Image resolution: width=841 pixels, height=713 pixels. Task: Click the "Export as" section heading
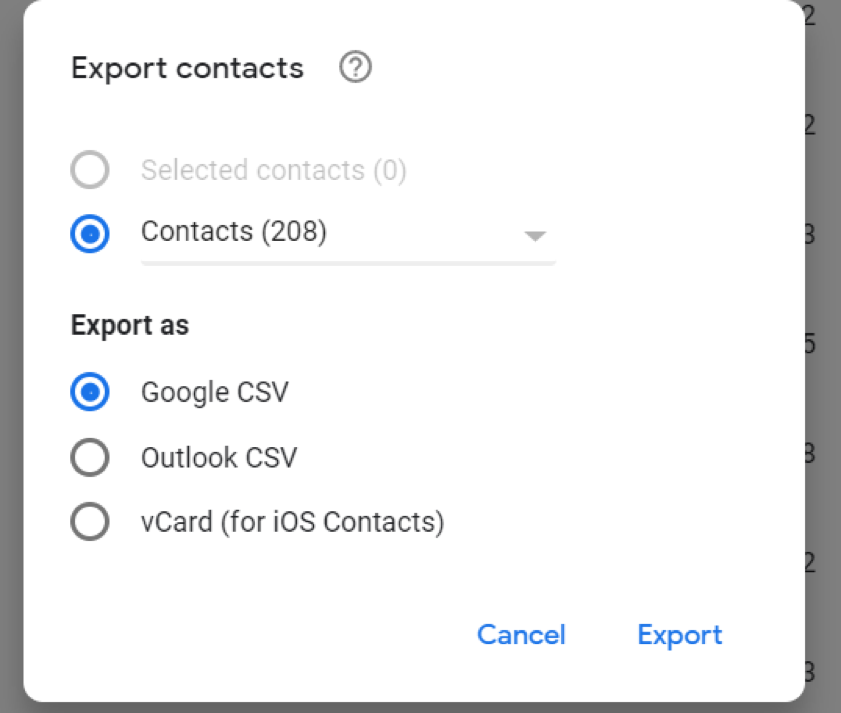(130, 325)
